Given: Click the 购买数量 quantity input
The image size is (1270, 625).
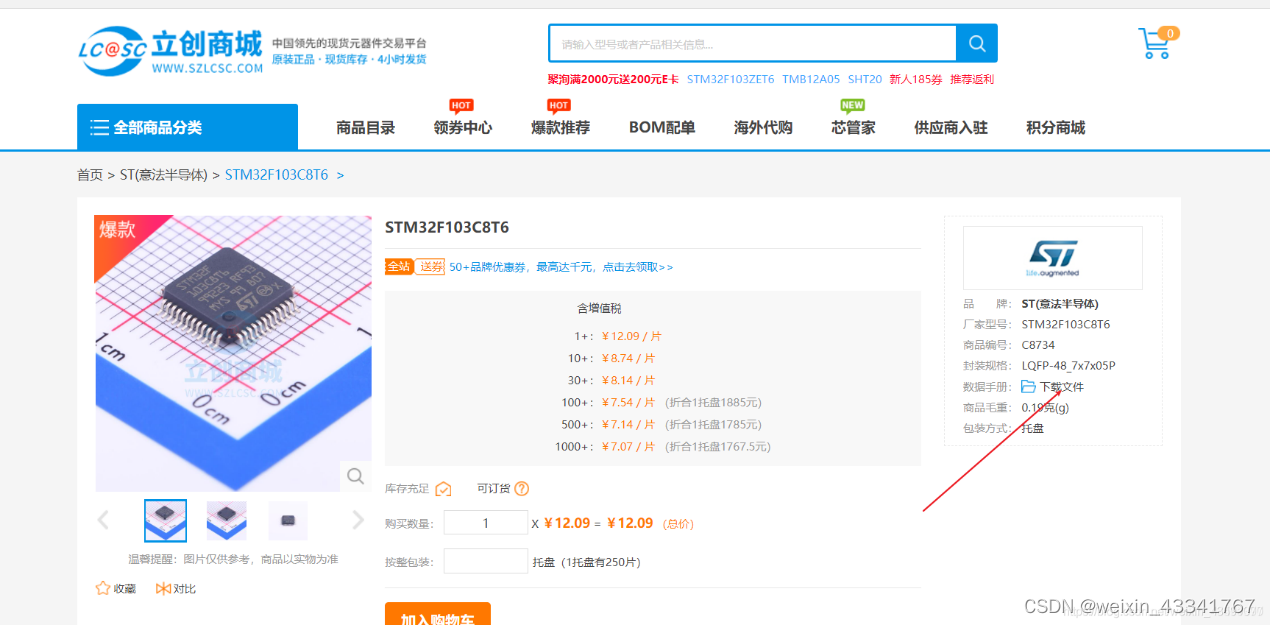Looking at the screenshot, I should [x=486, y=523].
